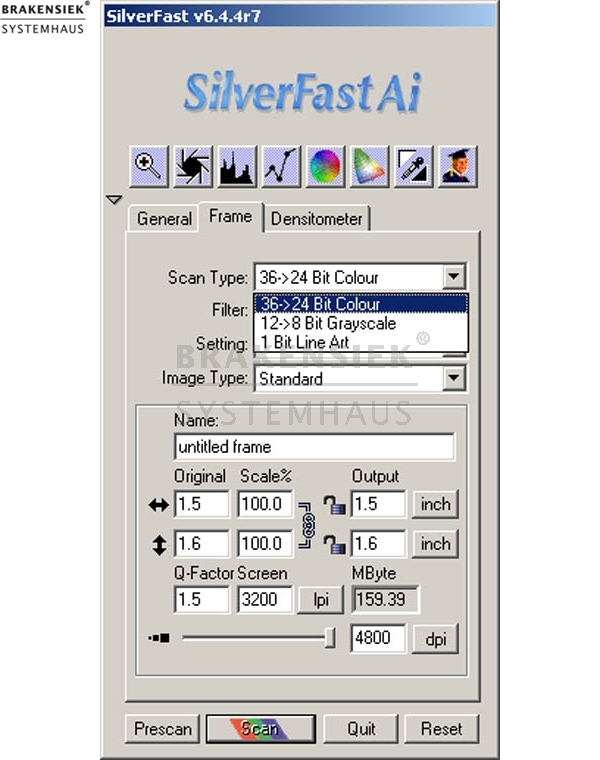Click the Prescan button
The height and width of the screenshot is (760, 600).
pyautogui.click(x=163, y=728)
